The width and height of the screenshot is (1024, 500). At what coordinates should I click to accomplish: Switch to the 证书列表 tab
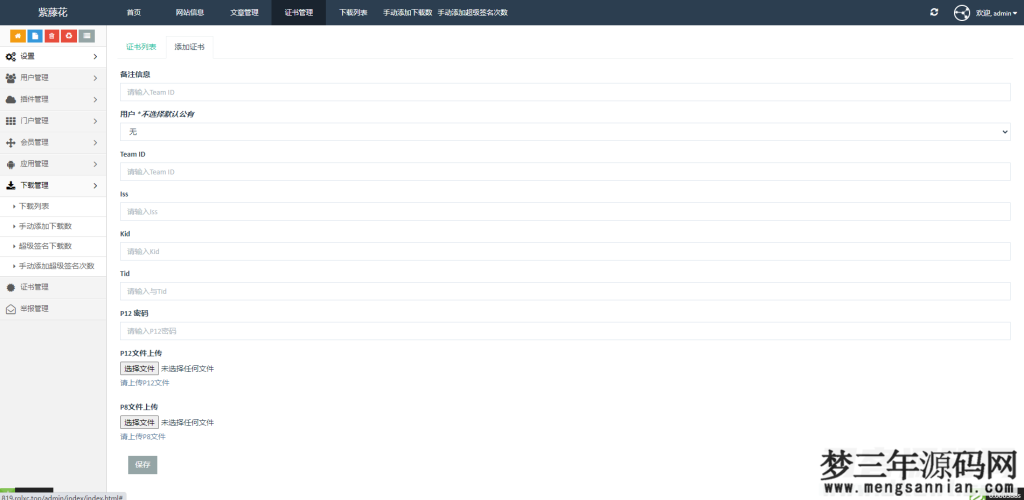coord(141,47)
